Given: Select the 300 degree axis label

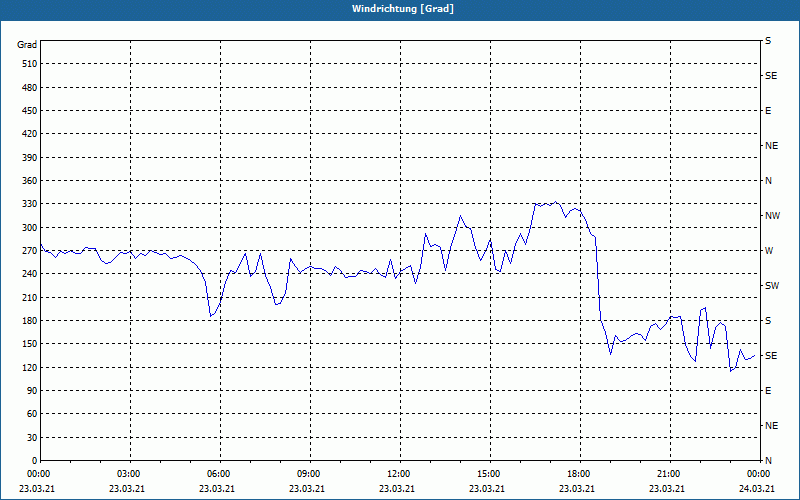Looking at the screenshot, I should click(x=30, y=228).
